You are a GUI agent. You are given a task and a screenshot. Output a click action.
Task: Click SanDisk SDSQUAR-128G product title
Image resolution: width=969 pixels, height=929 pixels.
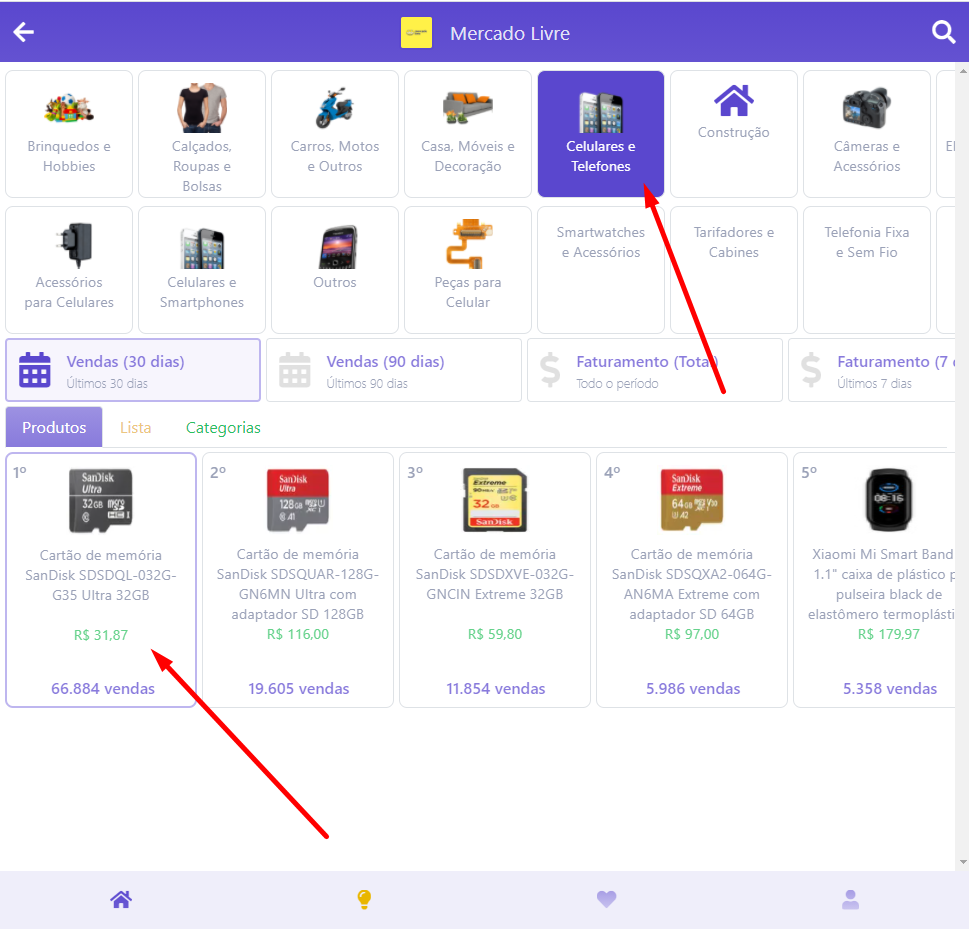(298, 584)
